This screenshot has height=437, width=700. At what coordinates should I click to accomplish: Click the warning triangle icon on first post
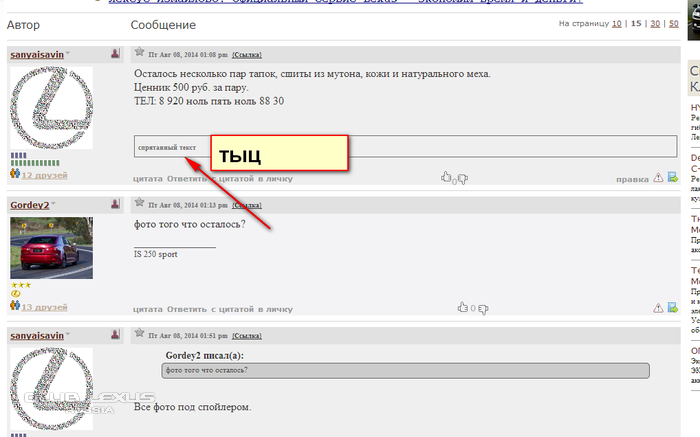click(x=657, y=179)
